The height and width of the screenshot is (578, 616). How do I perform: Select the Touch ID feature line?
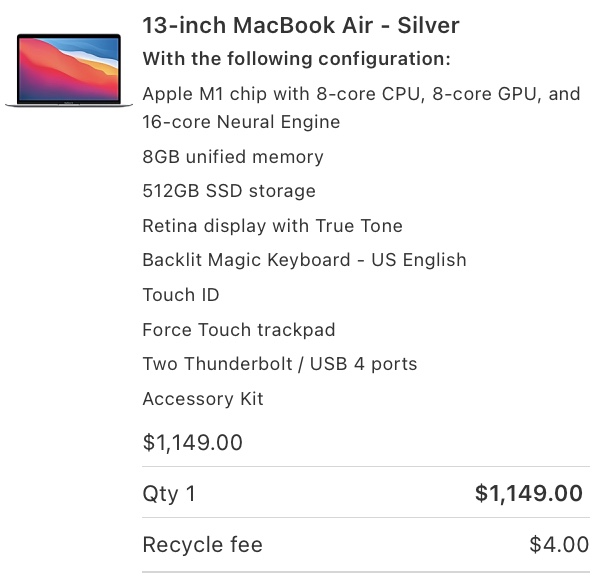pos(181,295)
